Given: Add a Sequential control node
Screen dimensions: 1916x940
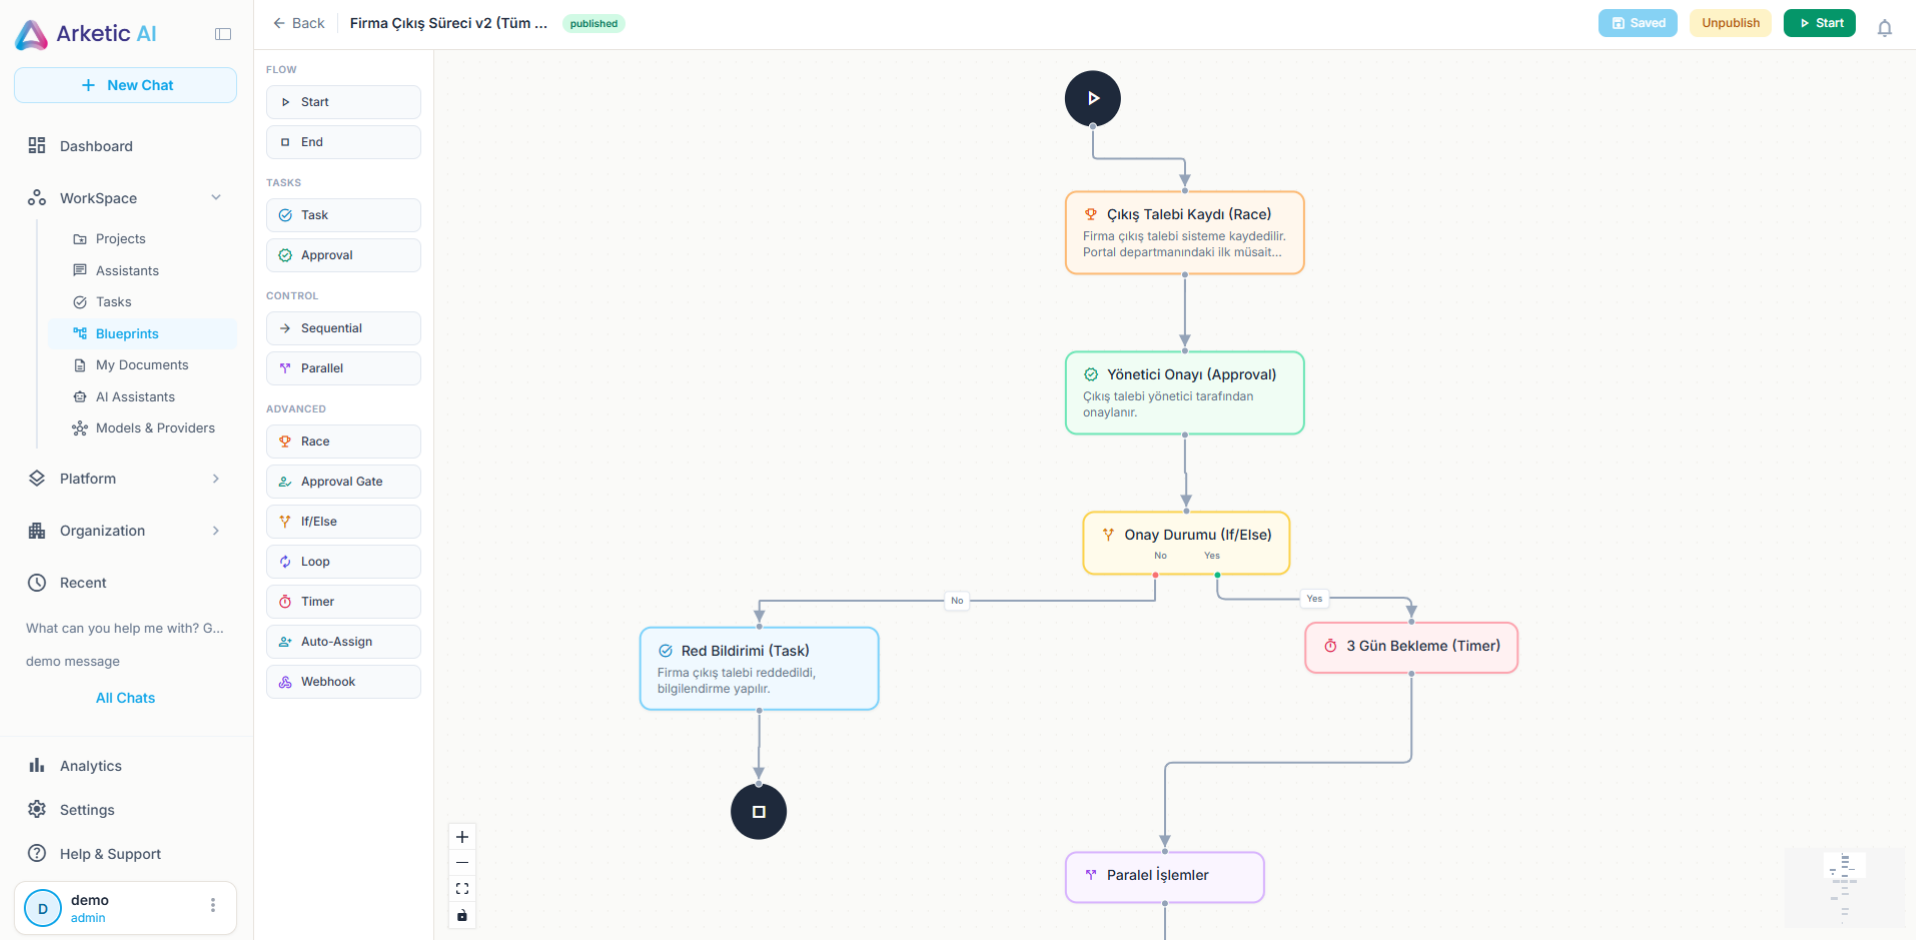Looking at the screenshot, I should (x=343, y=328).
